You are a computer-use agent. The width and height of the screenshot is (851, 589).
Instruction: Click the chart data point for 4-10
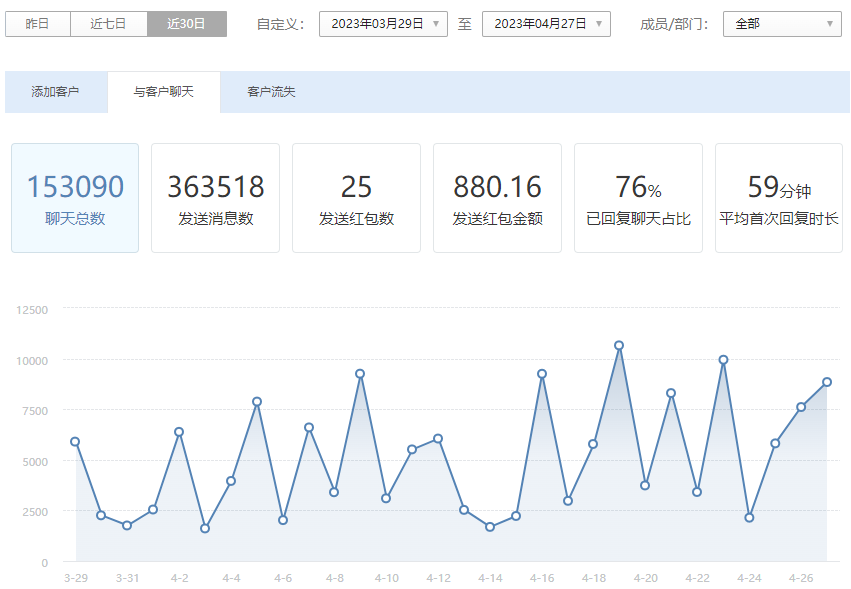tap(386, 498)
